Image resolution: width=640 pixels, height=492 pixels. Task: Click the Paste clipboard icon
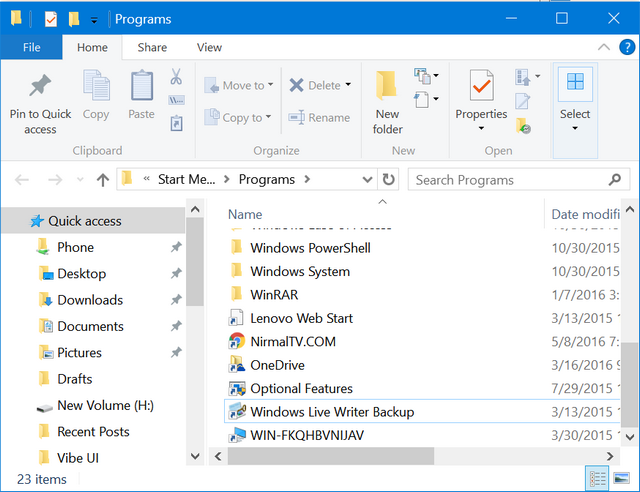click(x=142, y=85)
